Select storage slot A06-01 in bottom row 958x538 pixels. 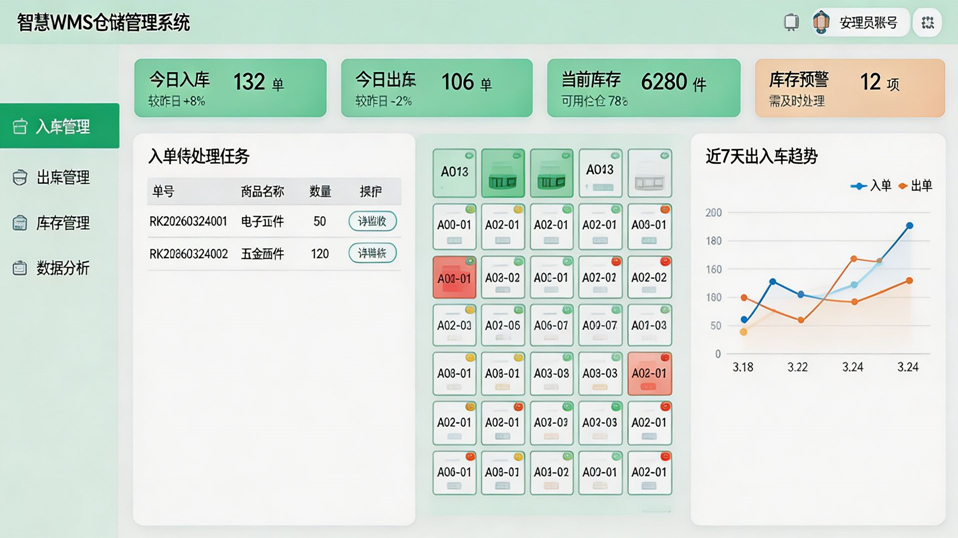pyautogui.click(x=455, y=473)
